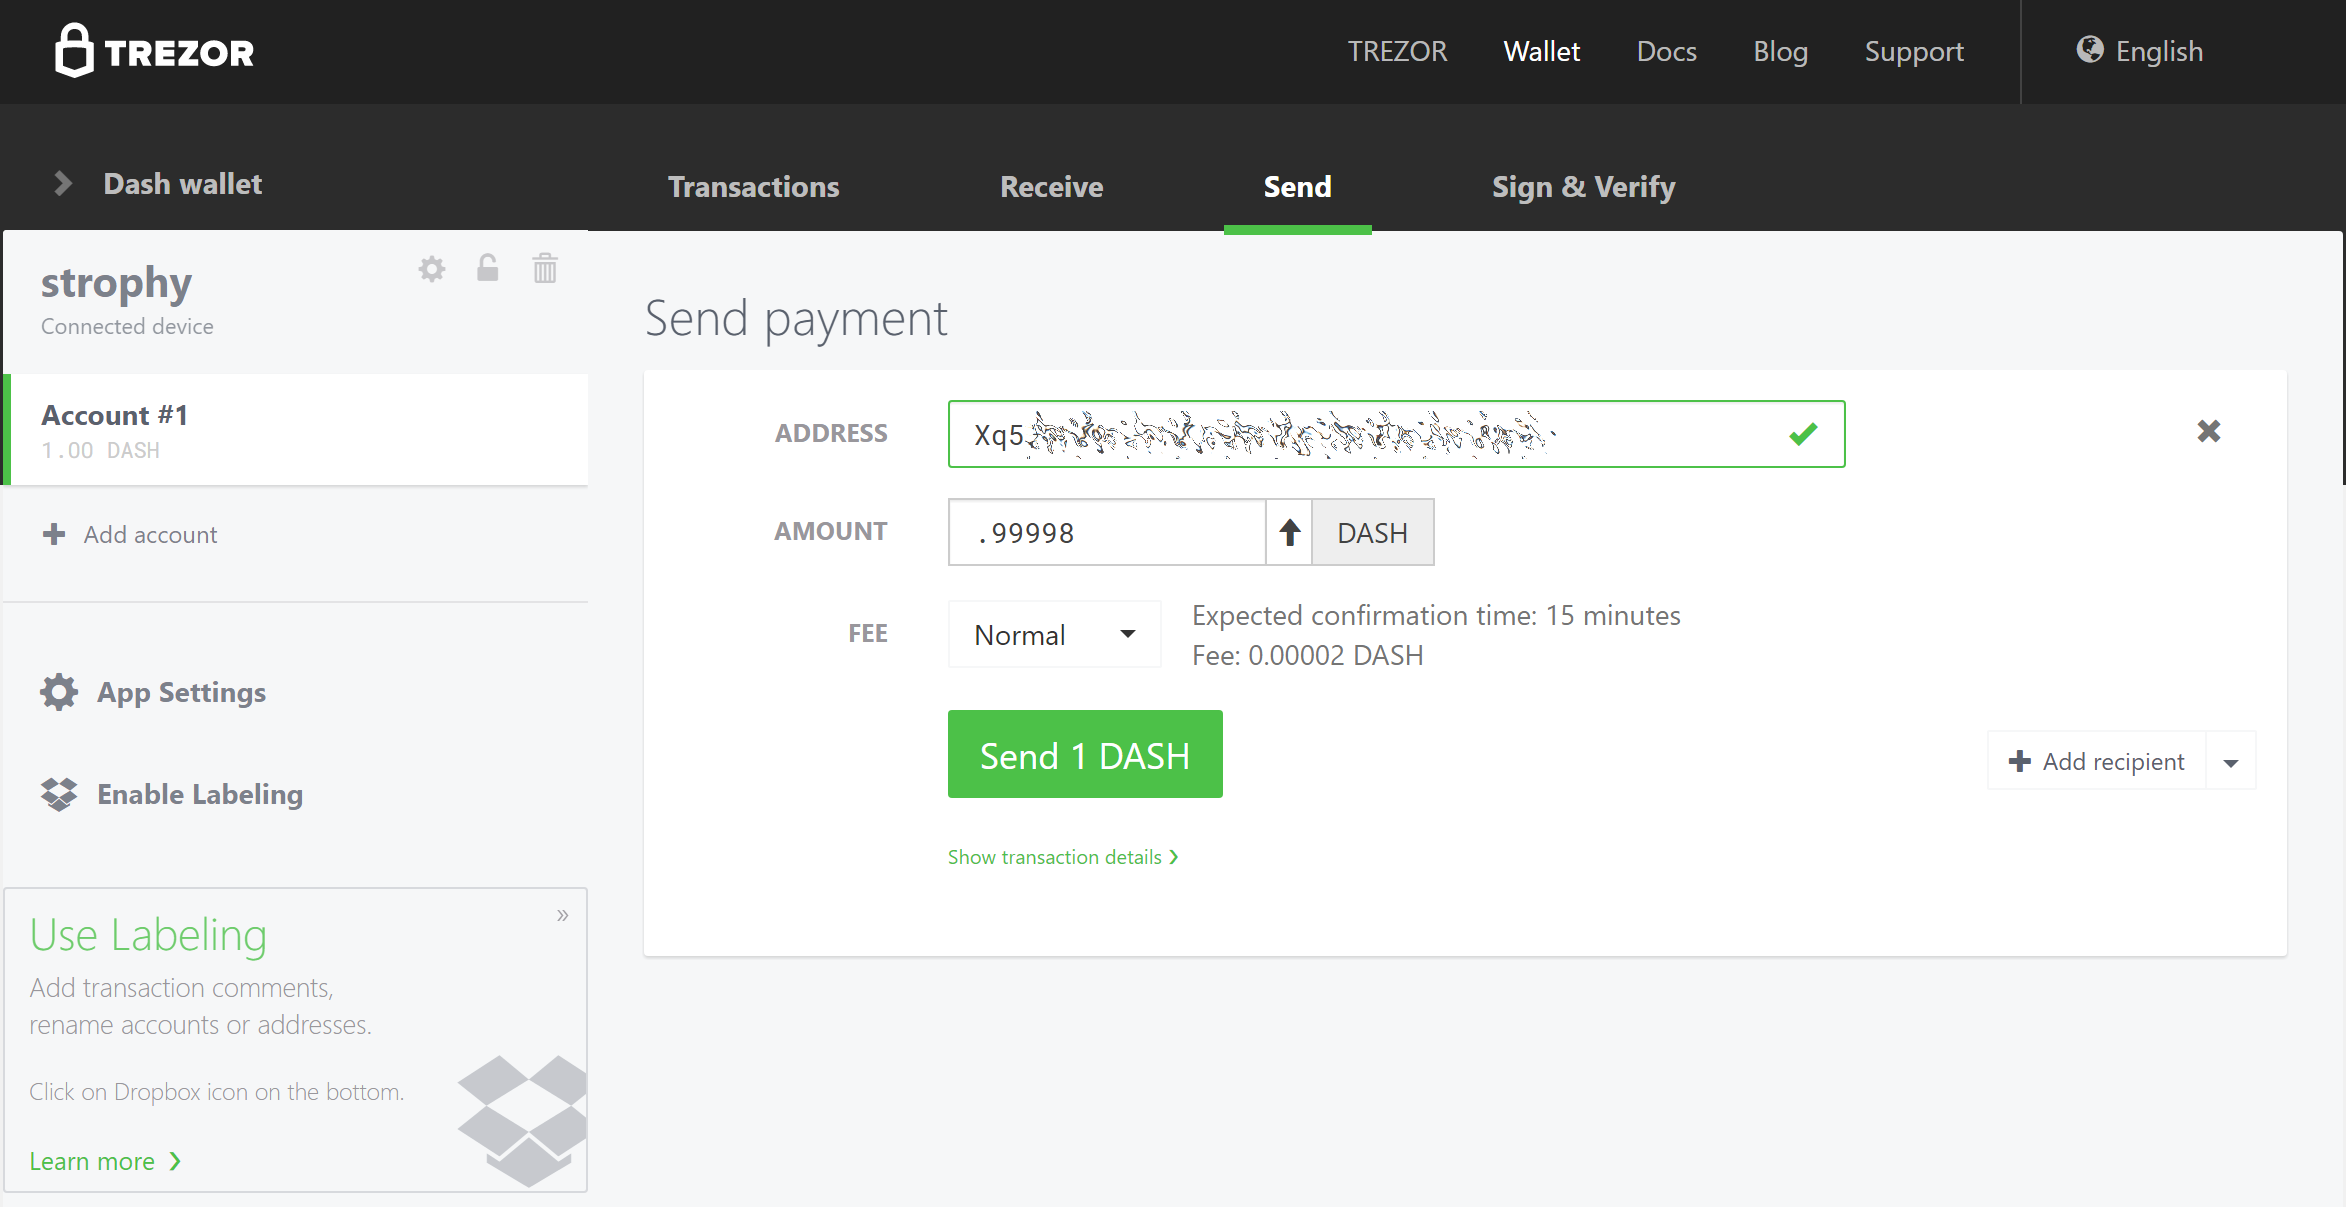
Task: Expand the Dash wallet chevron
Action: [63, 183]
